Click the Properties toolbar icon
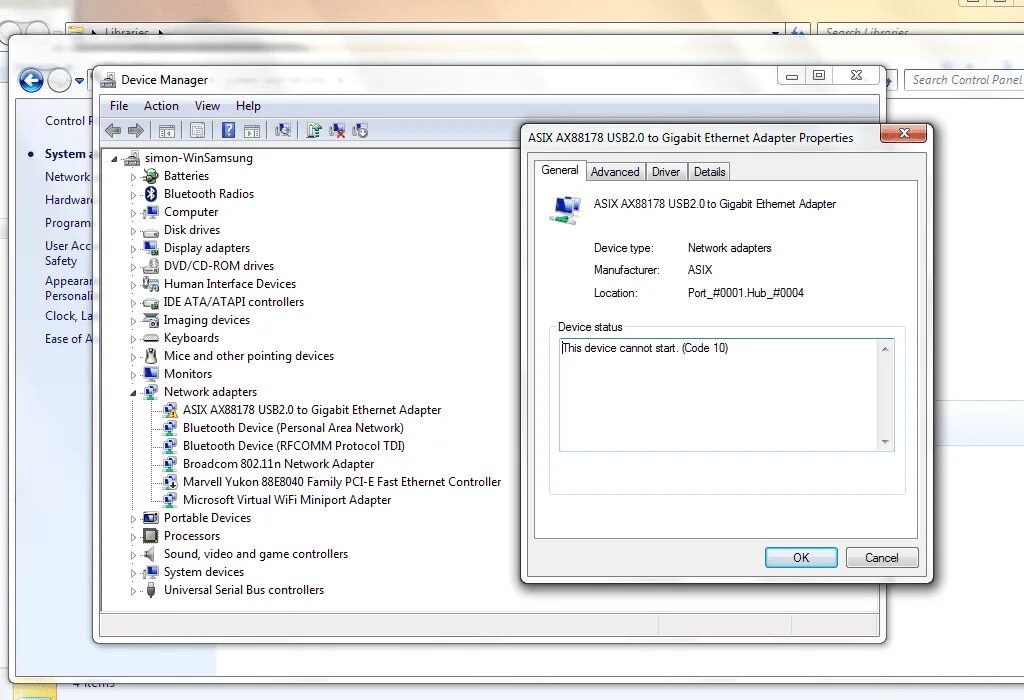The width and height of the screenshot is (1024, 700). tap(197, 131)
